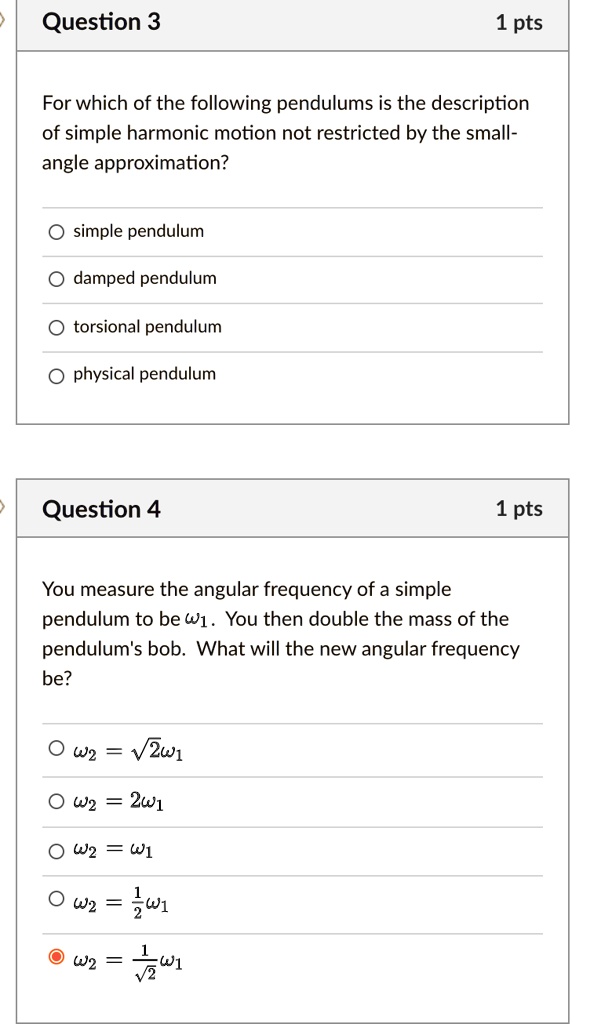601x1024 pixels.
Task: Deselect the currently selected ω2 = (1/√2)ω1 option
Action: pos(56,957)
